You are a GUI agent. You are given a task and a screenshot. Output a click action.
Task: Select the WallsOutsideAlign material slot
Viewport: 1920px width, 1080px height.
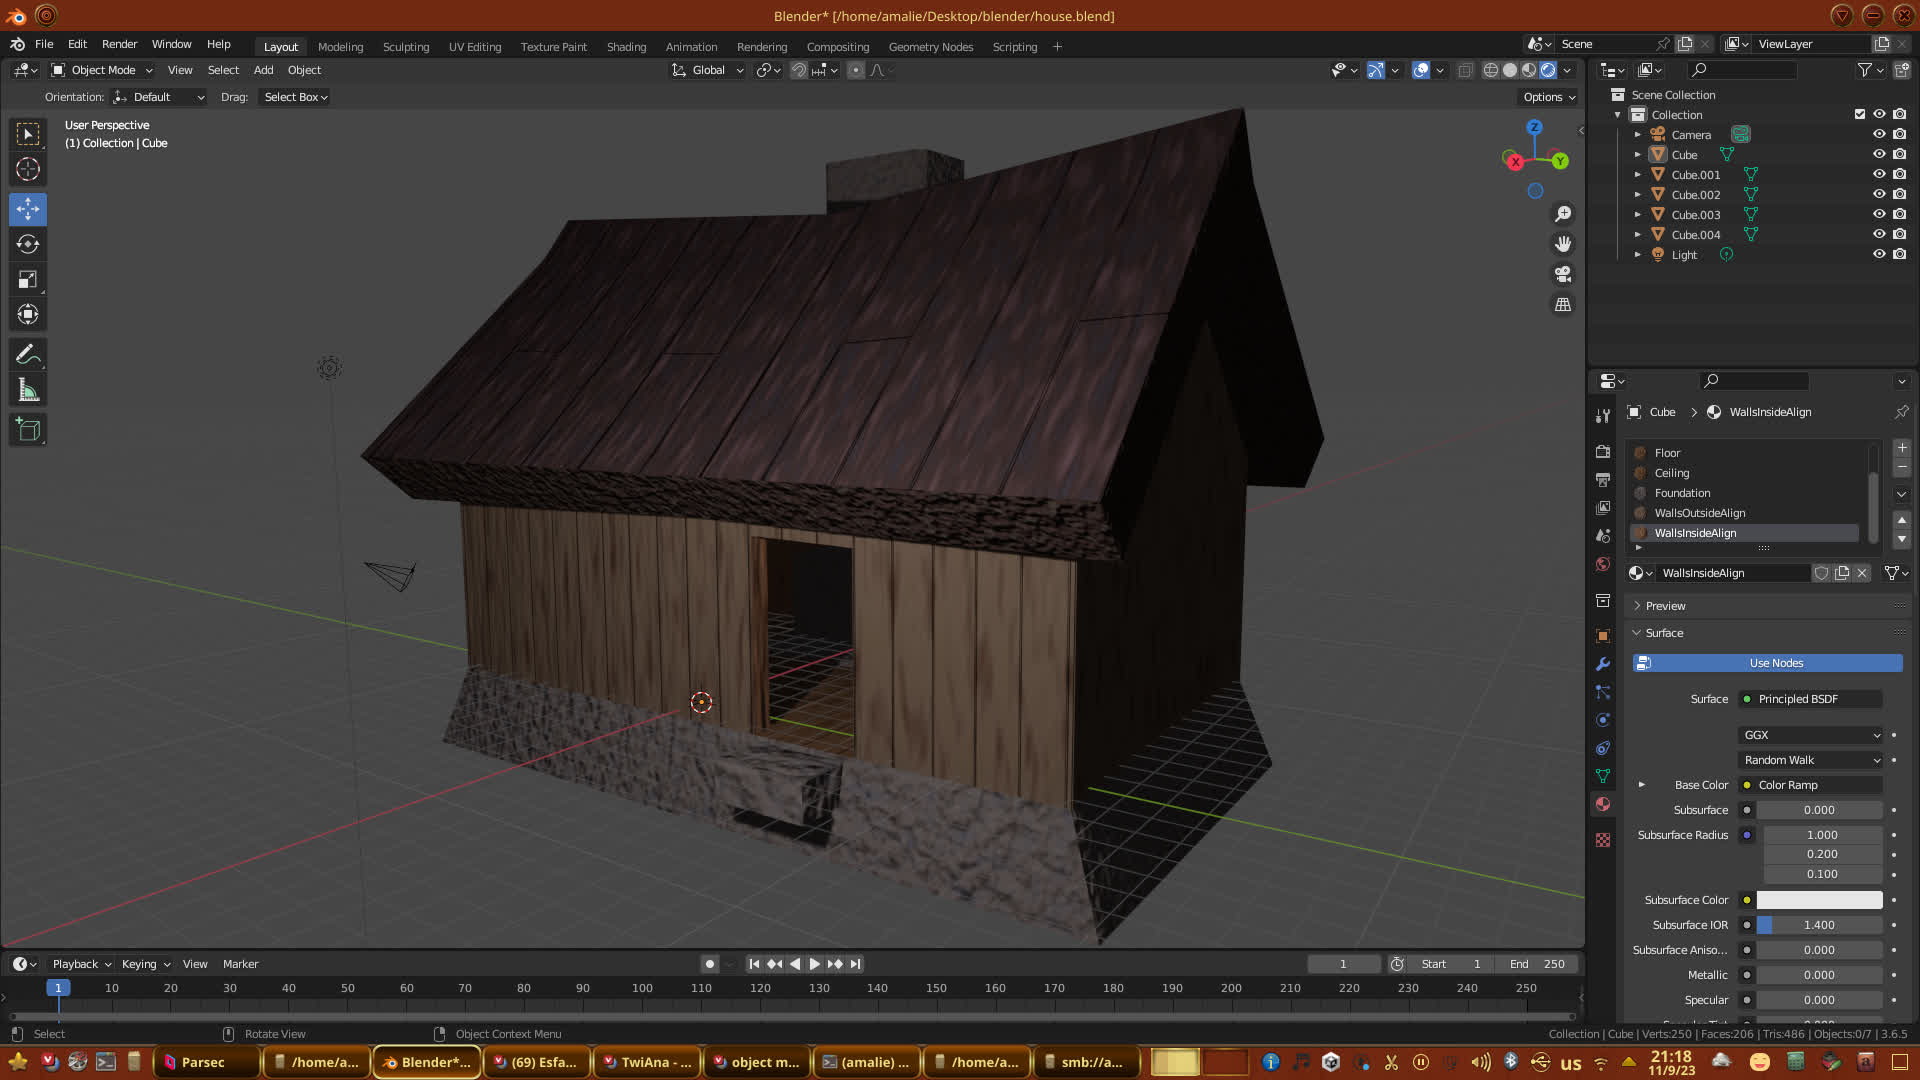[1699, 513]
